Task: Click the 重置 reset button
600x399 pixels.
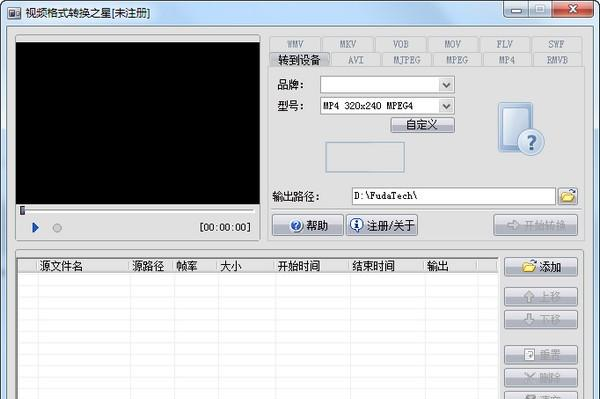Action: [x=541, y=355]
